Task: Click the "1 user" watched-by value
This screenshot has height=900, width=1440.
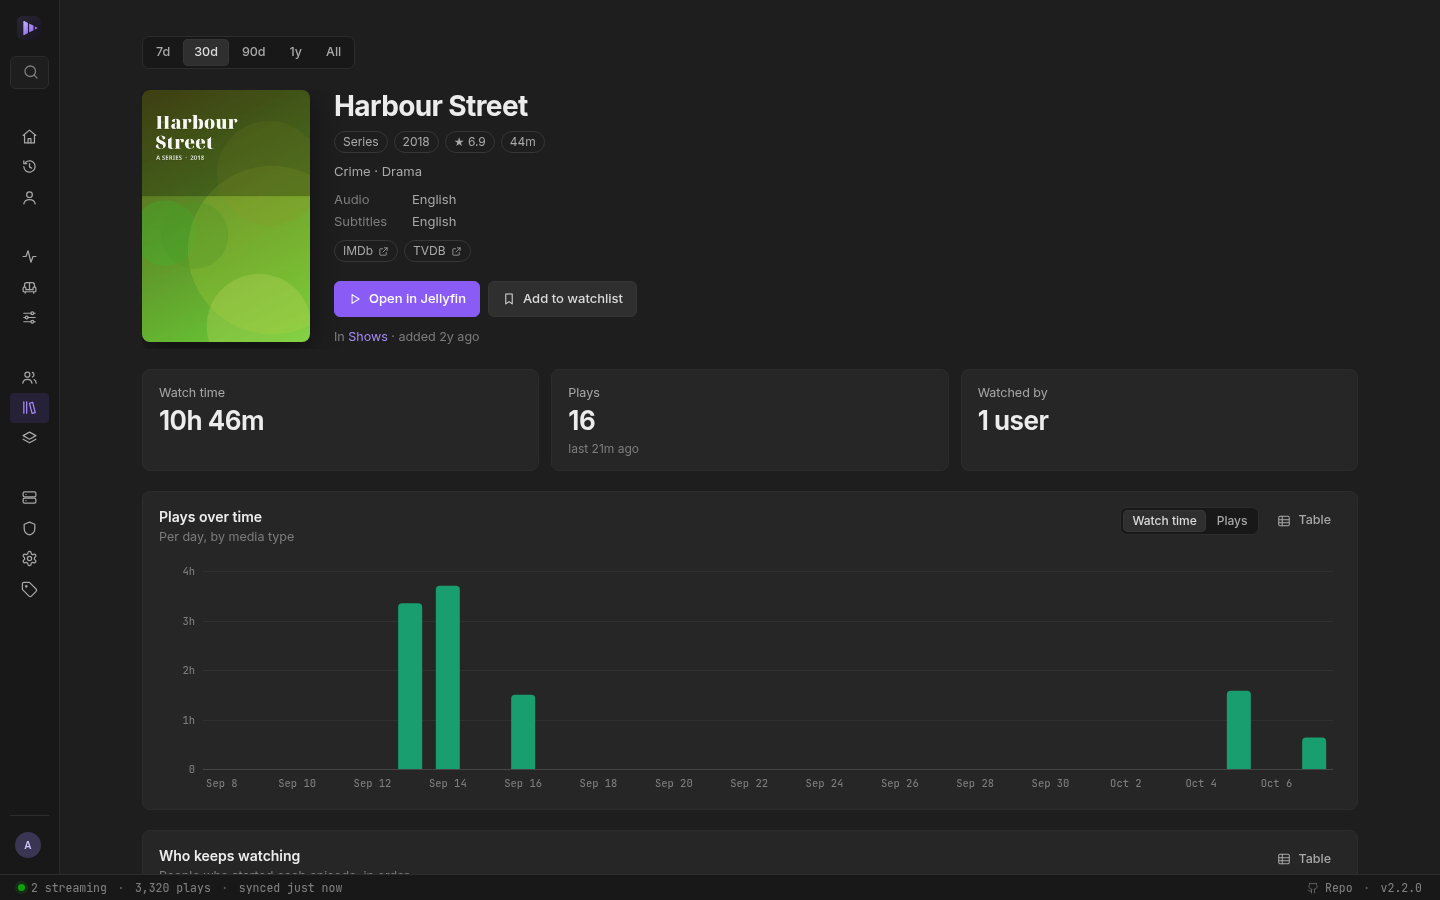Action: click(x=1013, y=421)
